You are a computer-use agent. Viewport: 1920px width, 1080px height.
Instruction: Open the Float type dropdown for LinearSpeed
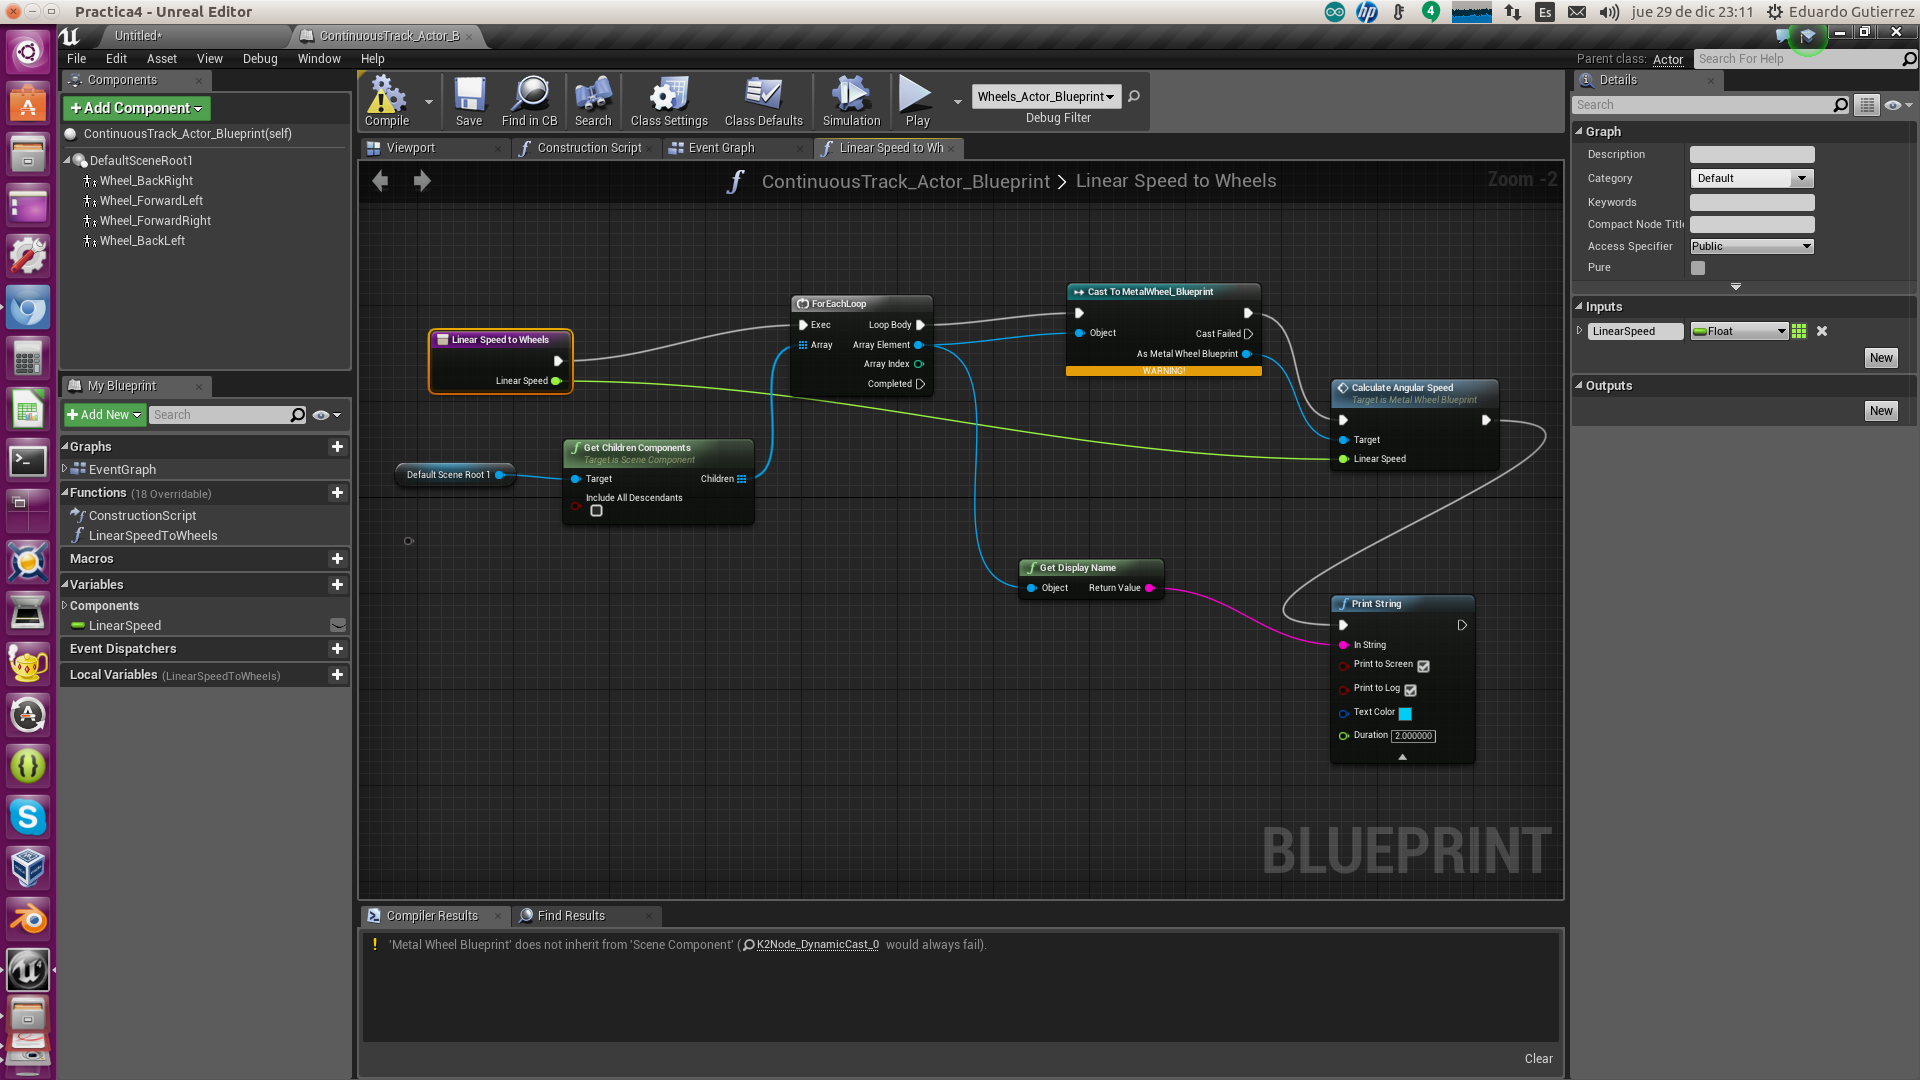click(x=1739, y=331)
